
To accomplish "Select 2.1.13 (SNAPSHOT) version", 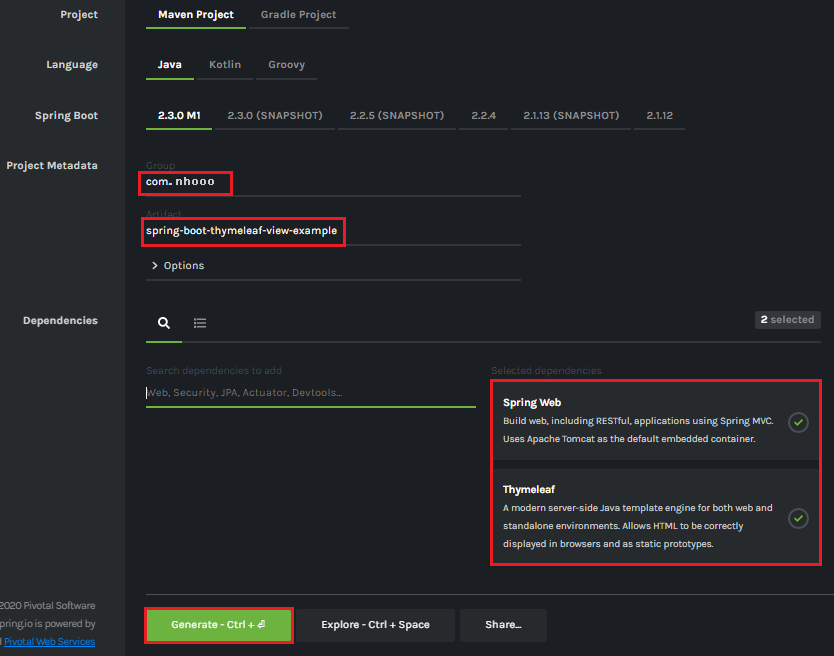I will pyautogui.click(x=570, y=115).
